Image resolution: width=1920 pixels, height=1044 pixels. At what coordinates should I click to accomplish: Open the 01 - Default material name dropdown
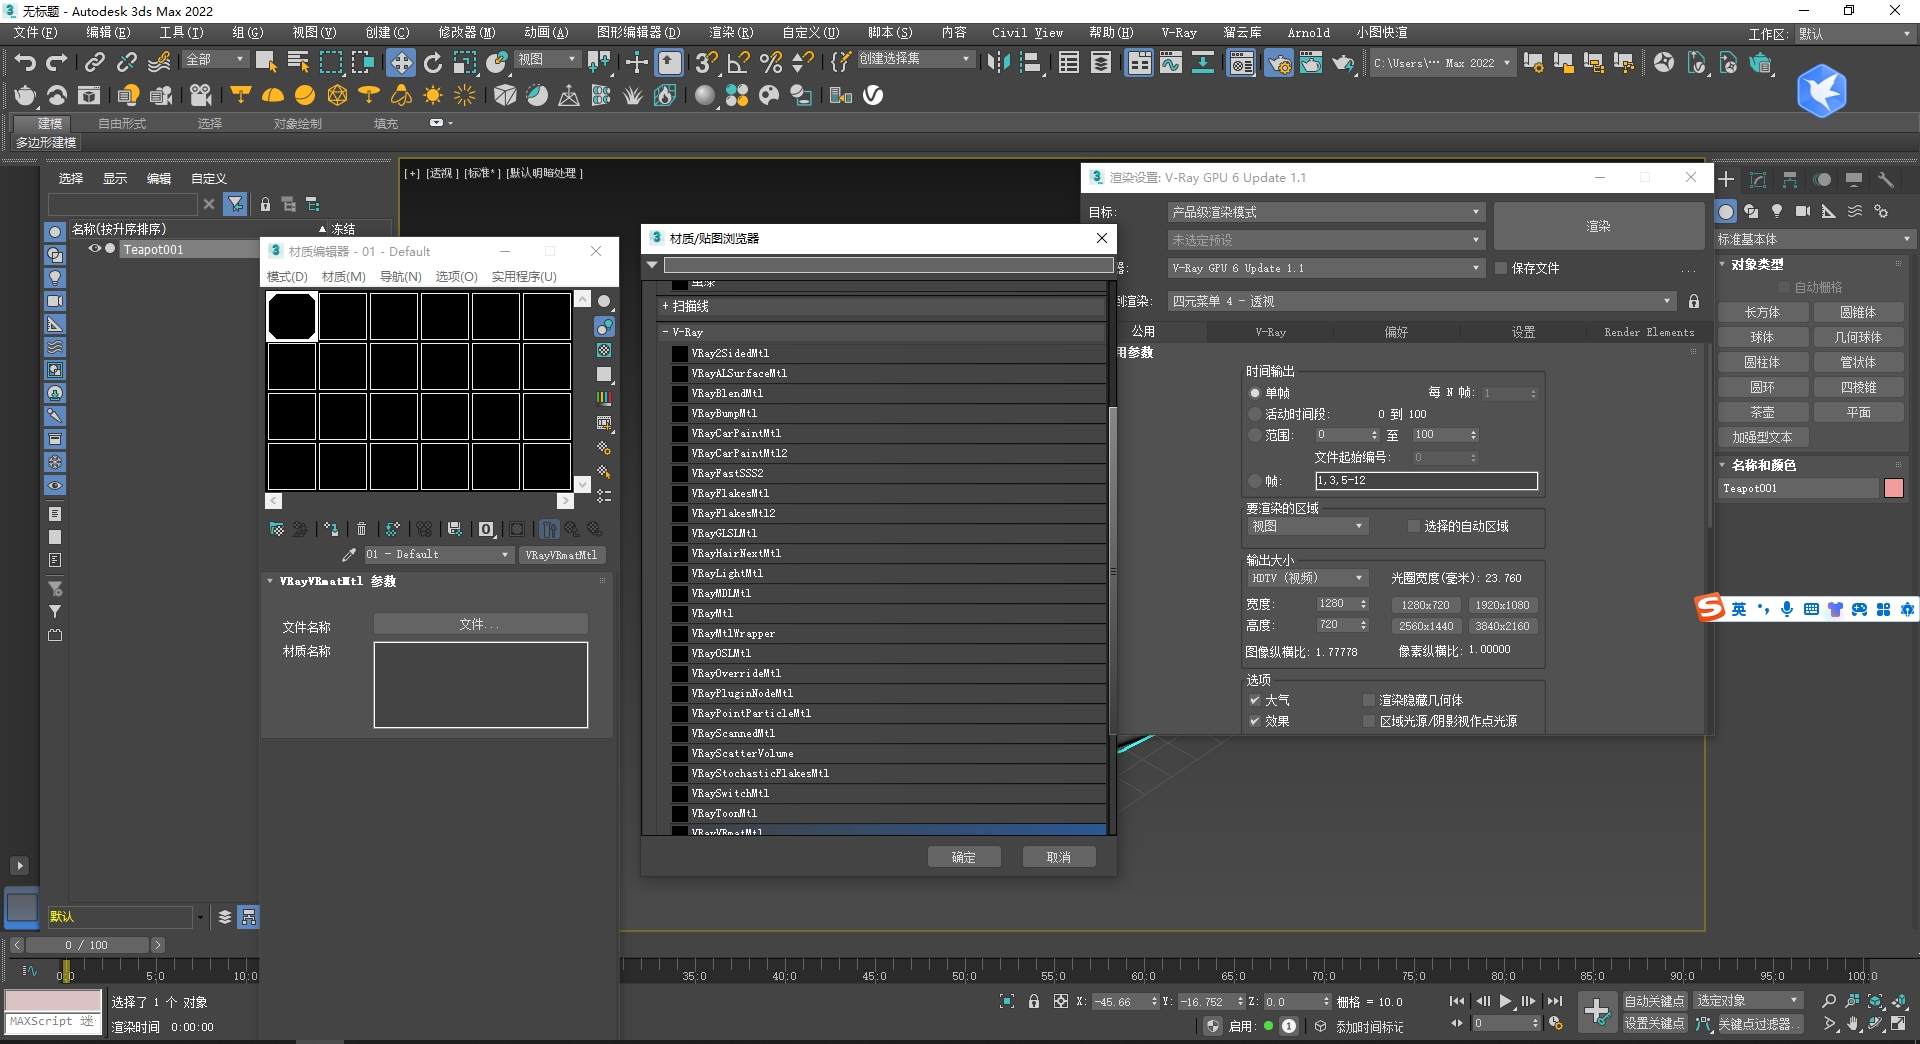click(x=506, y=554)
